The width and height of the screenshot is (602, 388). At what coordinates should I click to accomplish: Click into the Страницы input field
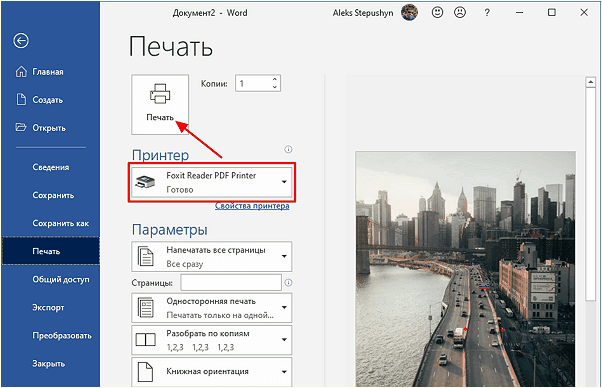(x=231, y=283)
